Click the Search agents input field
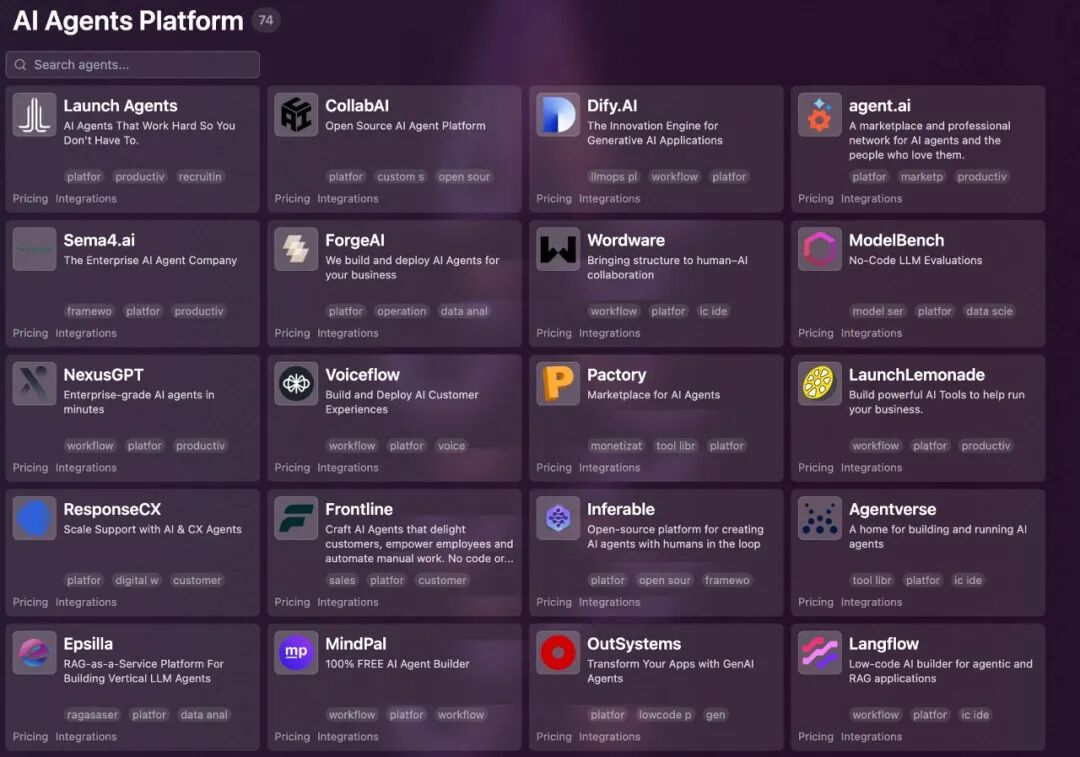 (132, 64)
